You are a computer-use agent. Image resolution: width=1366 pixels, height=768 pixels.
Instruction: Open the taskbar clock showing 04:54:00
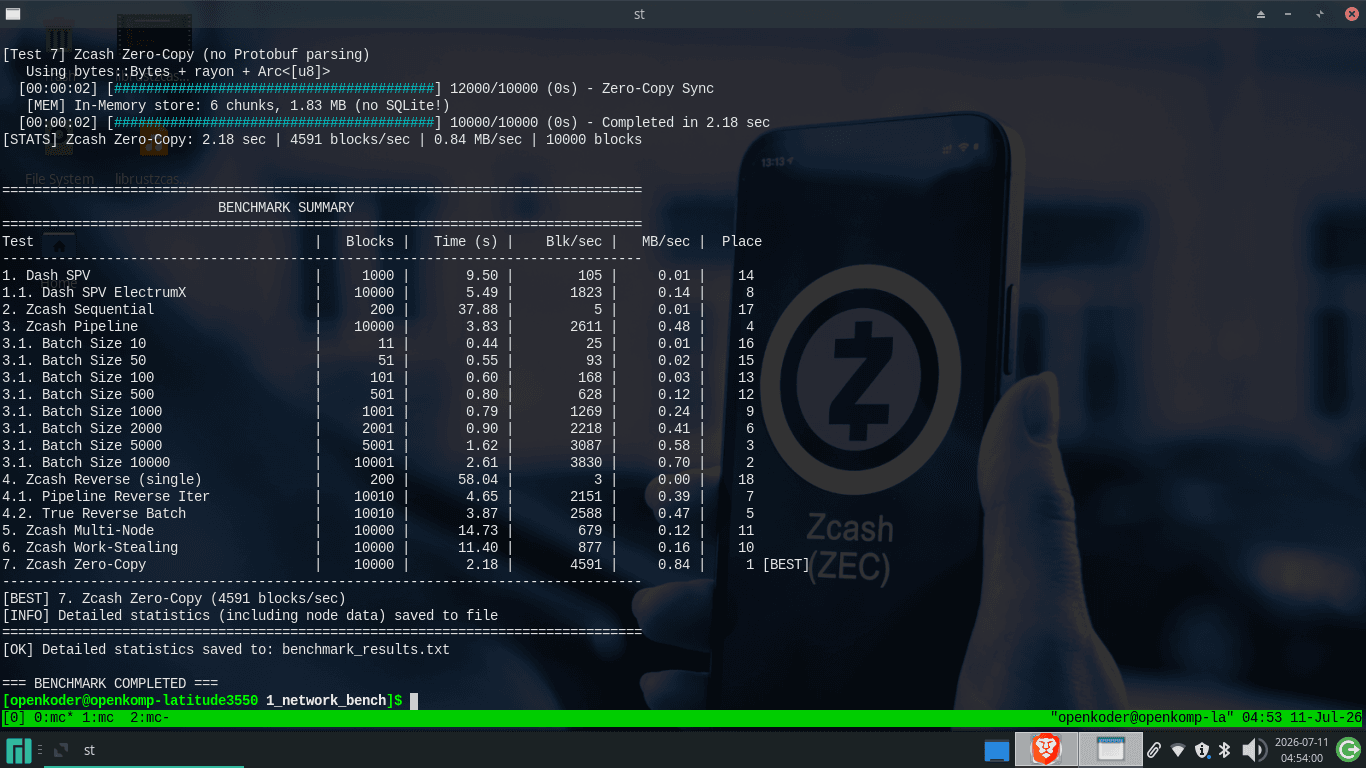click(1301, 750)
